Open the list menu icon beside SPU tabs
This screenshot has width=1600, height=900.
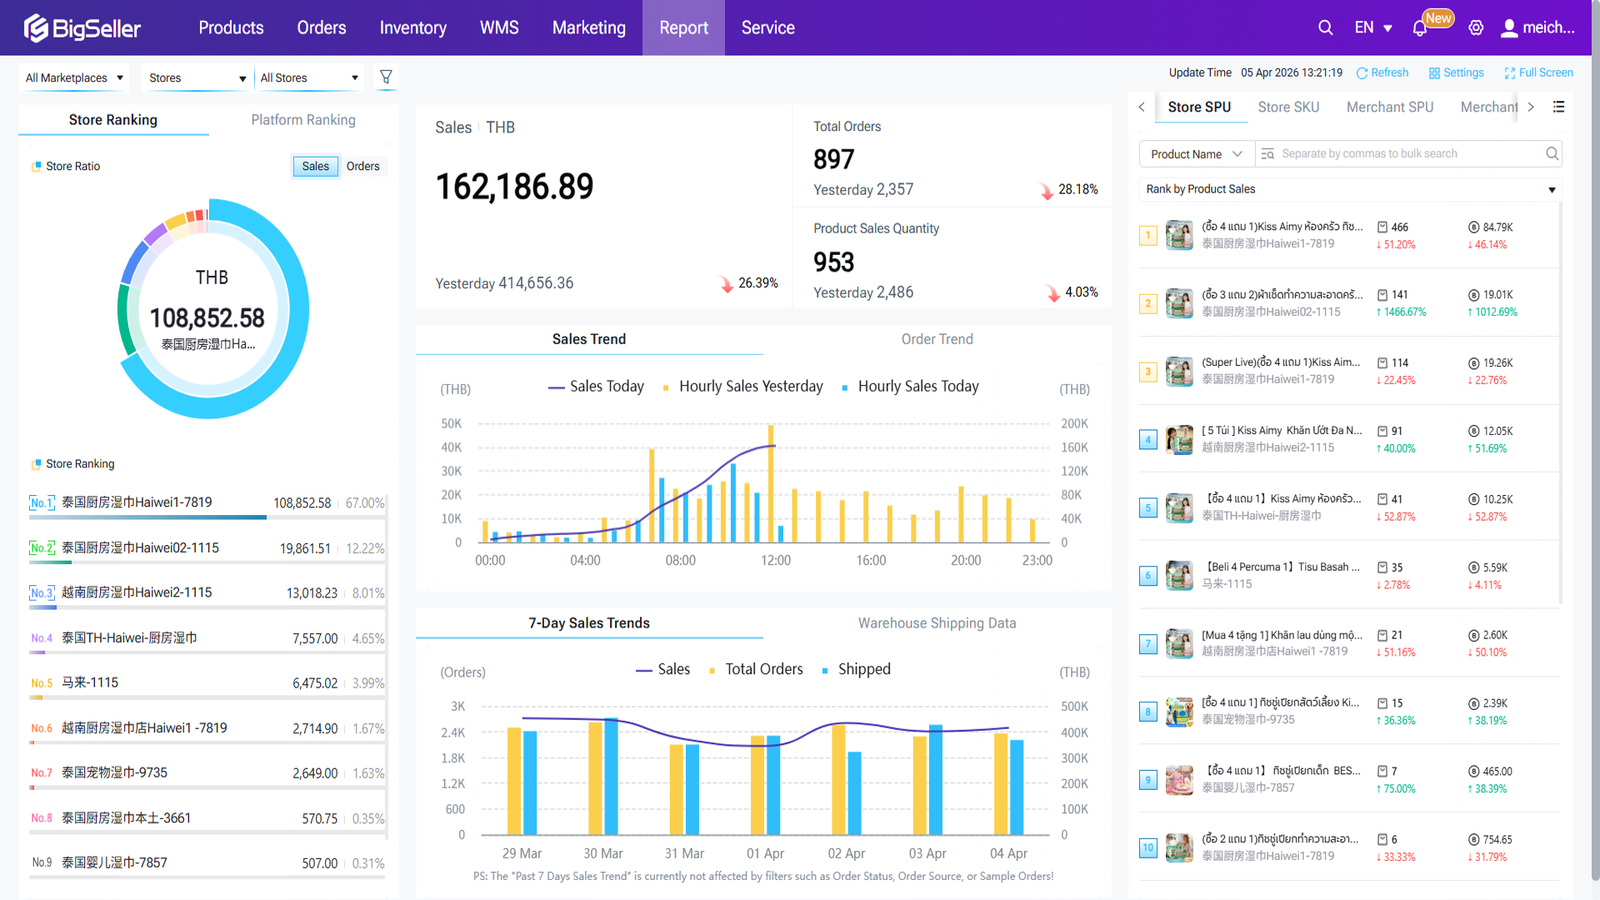1558,107
